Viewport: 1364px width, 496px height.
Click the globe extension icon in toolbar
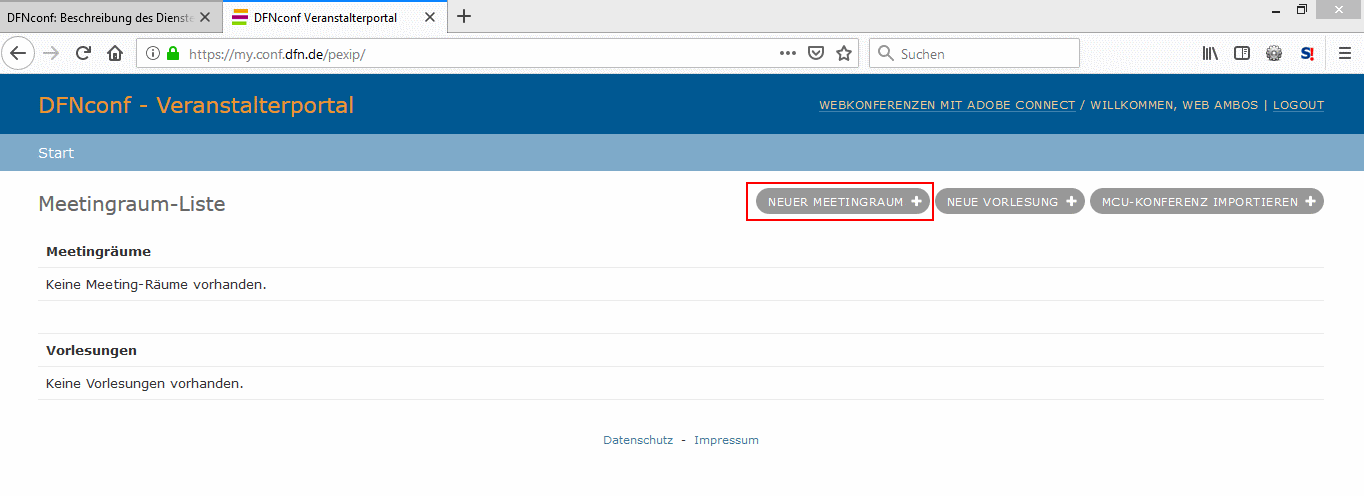pos(1274,54)
